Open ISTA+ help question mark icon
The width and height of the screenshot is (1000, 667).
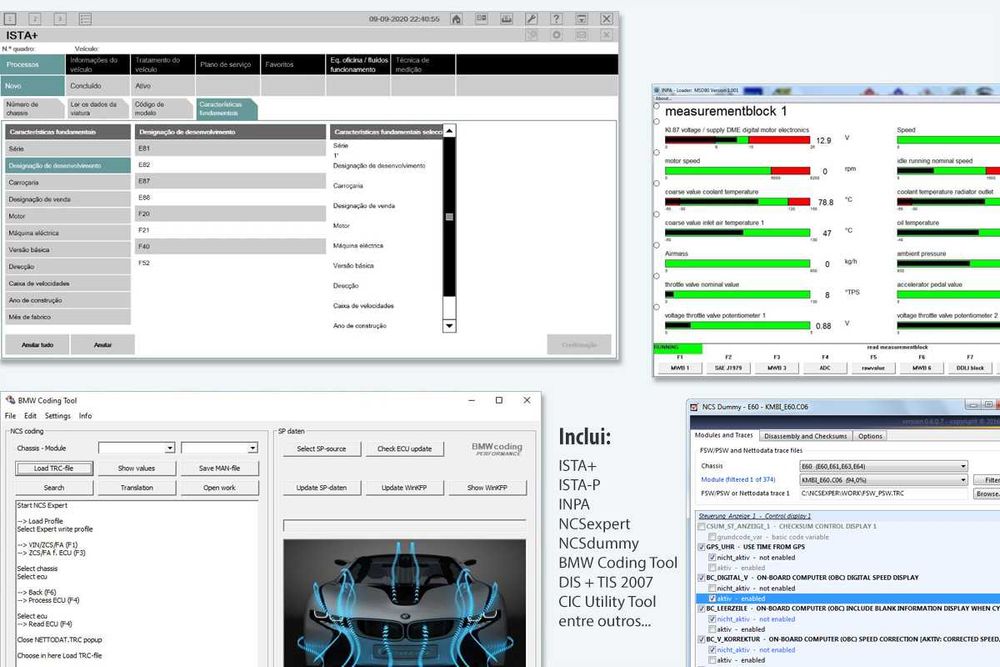pos(556,19)
